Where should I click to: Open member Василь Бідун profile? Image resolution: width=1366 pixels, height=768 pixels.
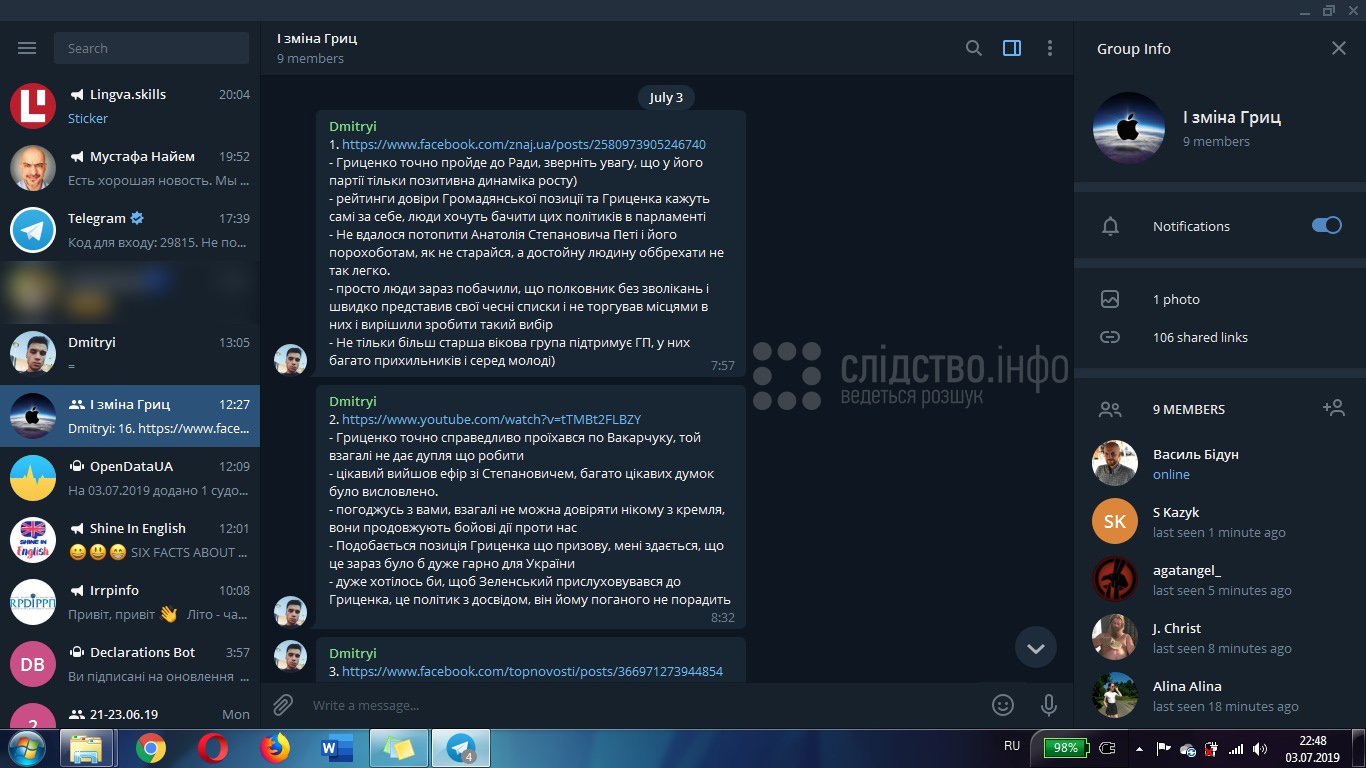click(x=1220, y=463)
